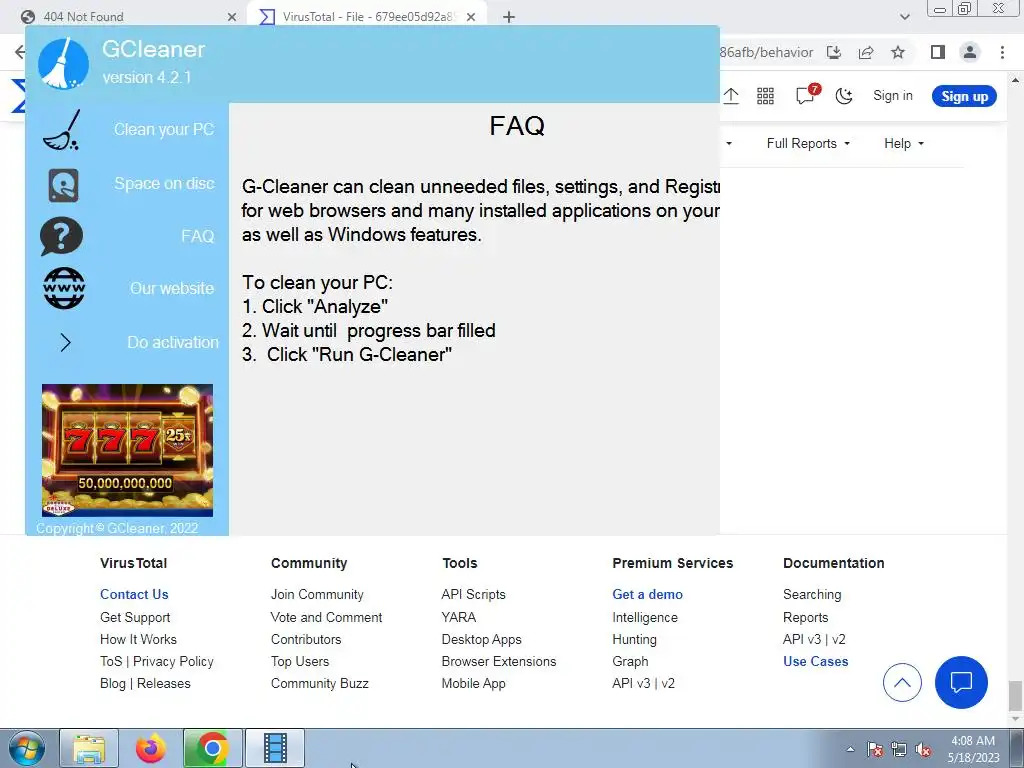Toggle Chrome side panel icon
The width and height of the screenshot is (1024, 768).
point(938,52)
